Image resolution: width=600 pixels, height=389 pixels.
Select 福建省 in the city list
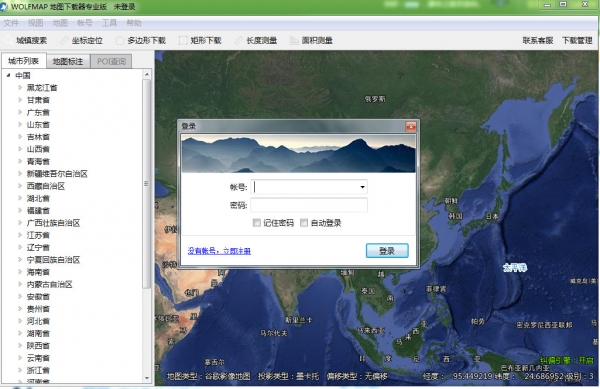(x=38, y=210)
